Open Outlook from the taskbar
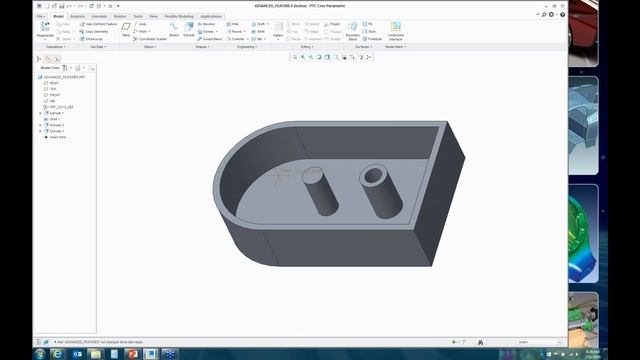 click(x=77, y=354)
